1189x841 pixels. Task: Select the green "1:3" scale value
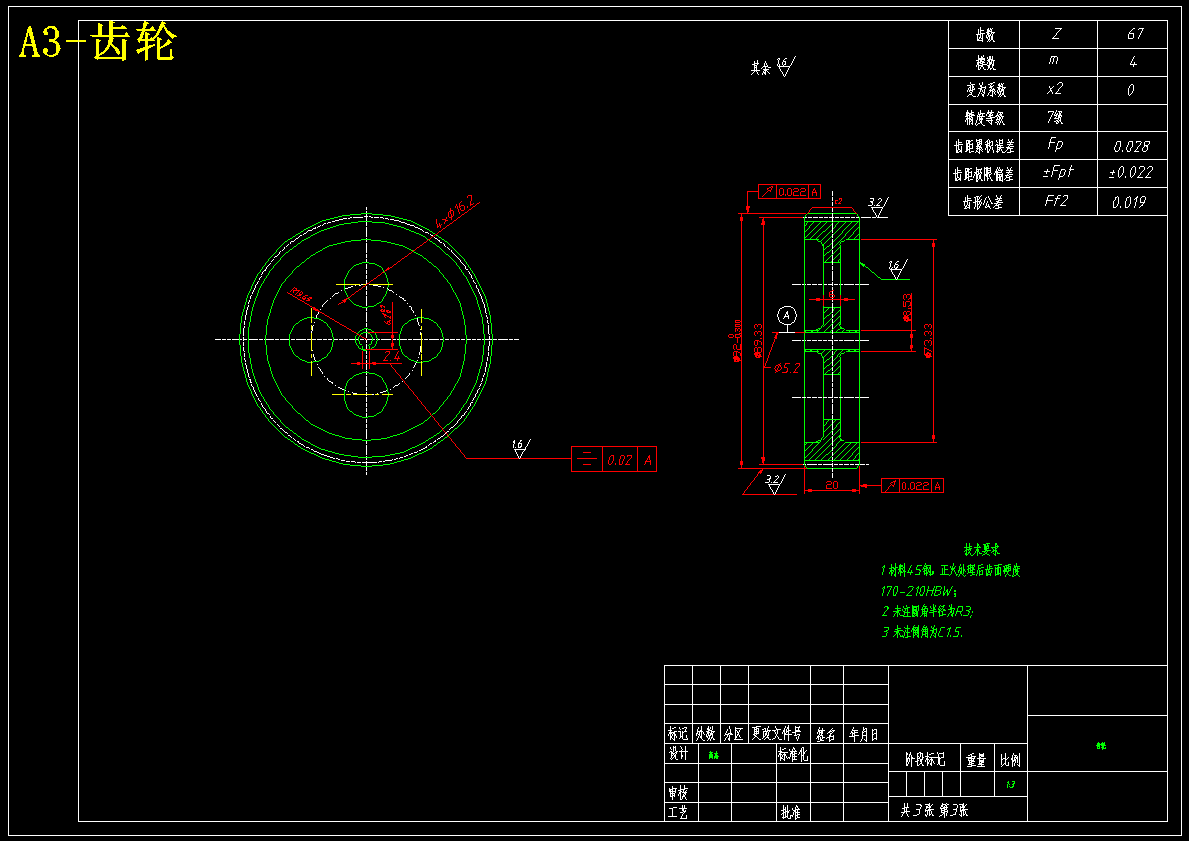click(x=1010, y=785)
